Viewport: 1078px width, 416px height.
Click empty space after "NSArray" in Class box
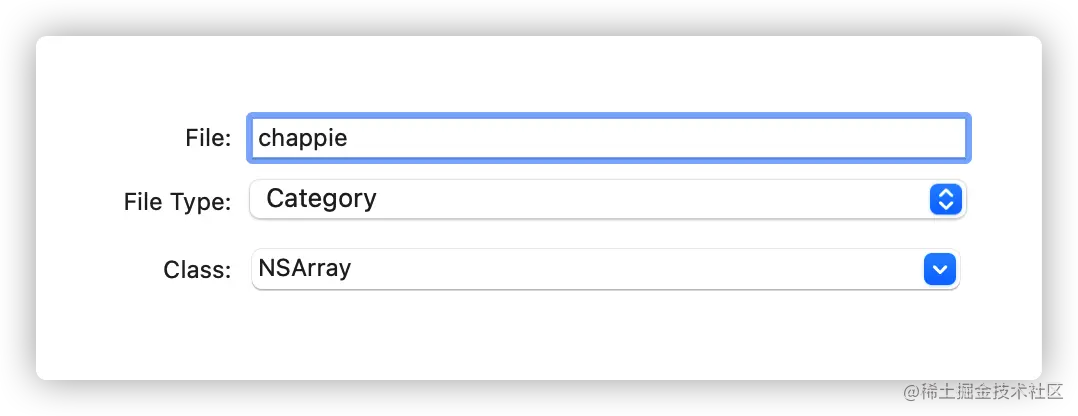640,269
